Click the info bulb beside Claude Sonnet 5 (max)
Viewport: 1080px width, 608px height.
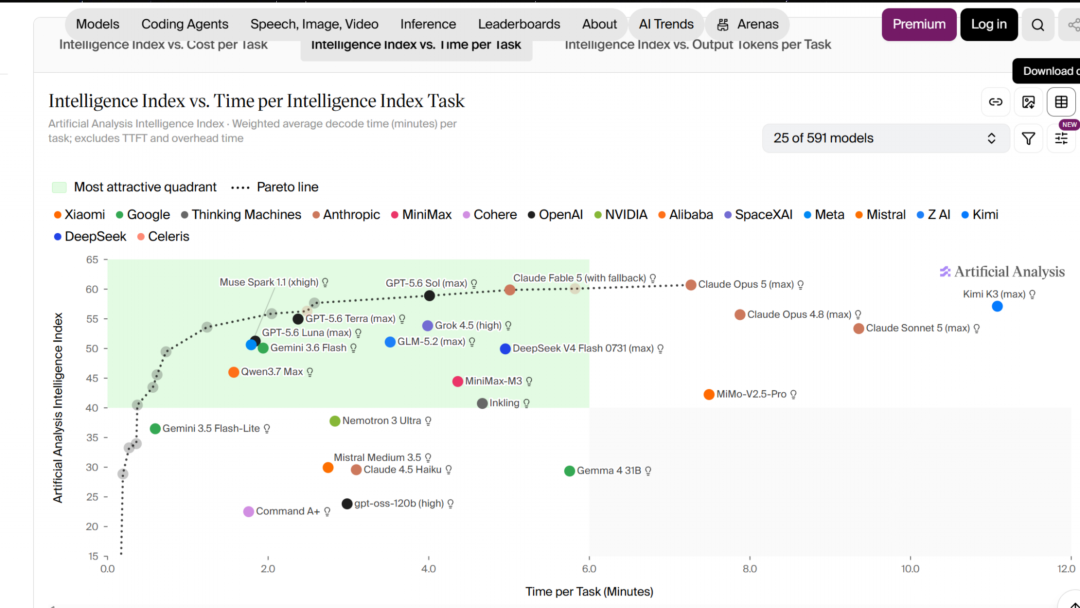click(977, 328)
